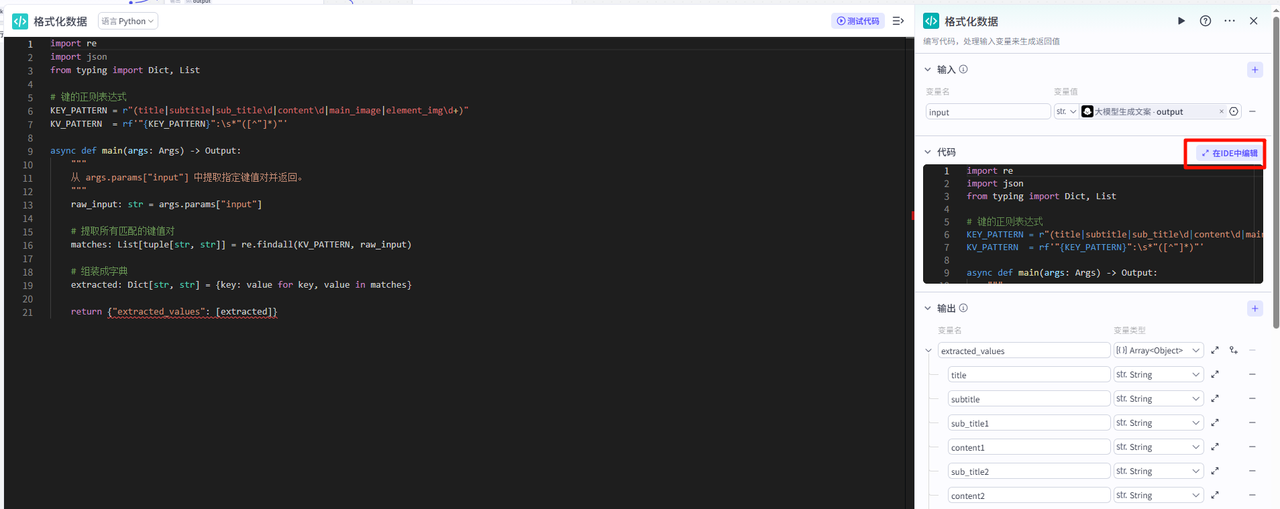Click the 测试代码 button
The image size is (1280, 509).
click(857, 21)
